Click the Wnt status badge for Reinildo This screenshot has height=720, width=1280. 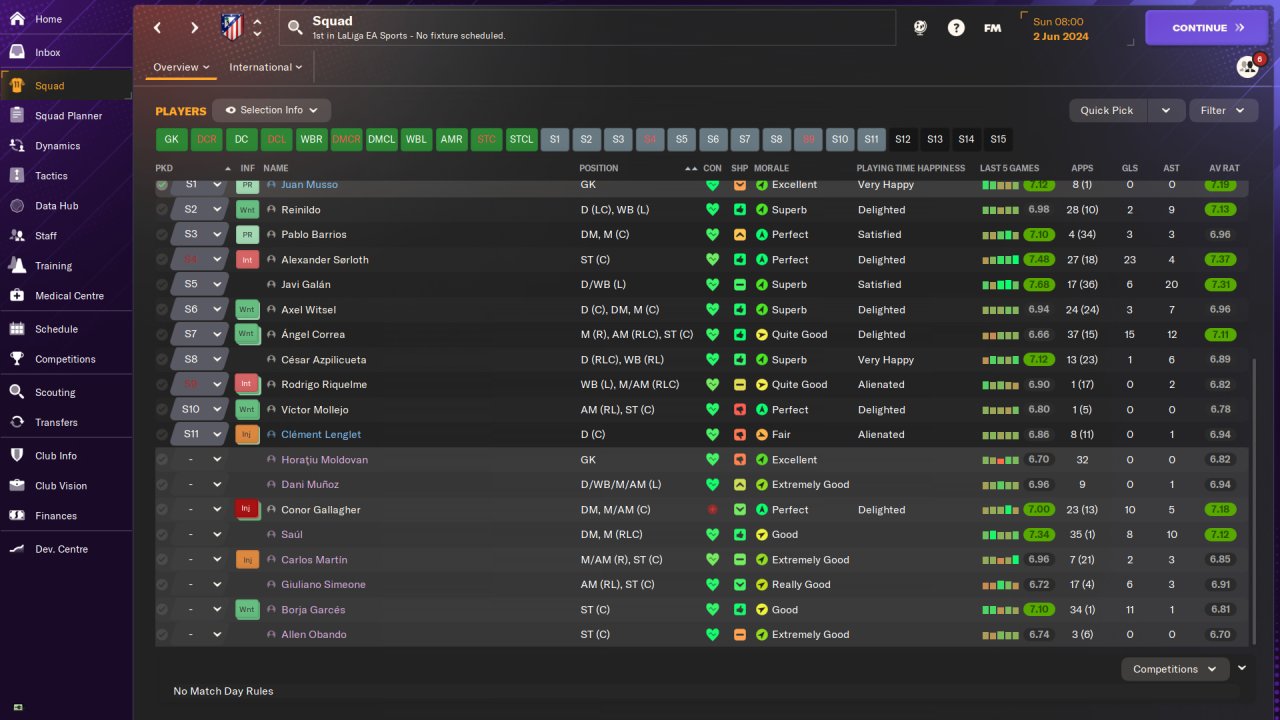tap(247, 210)
